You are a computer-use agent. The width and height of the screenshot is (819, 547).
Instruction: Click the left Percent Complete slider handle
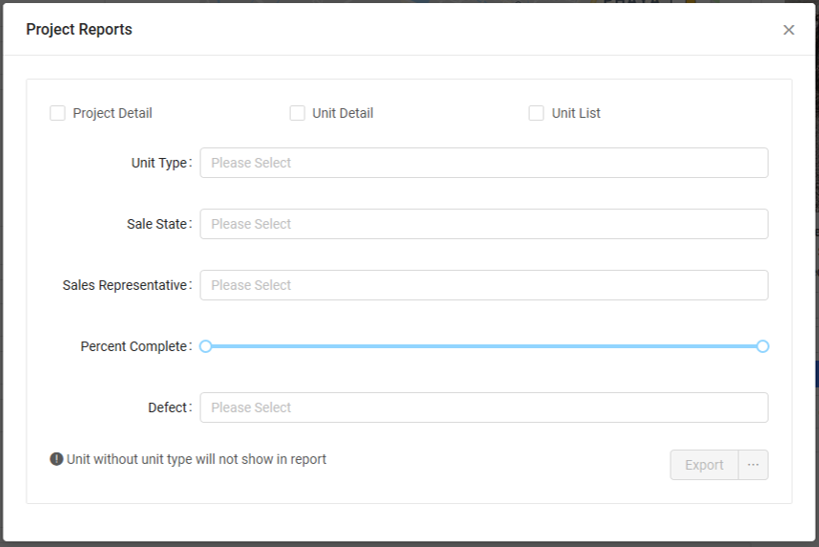pos(206,346)
